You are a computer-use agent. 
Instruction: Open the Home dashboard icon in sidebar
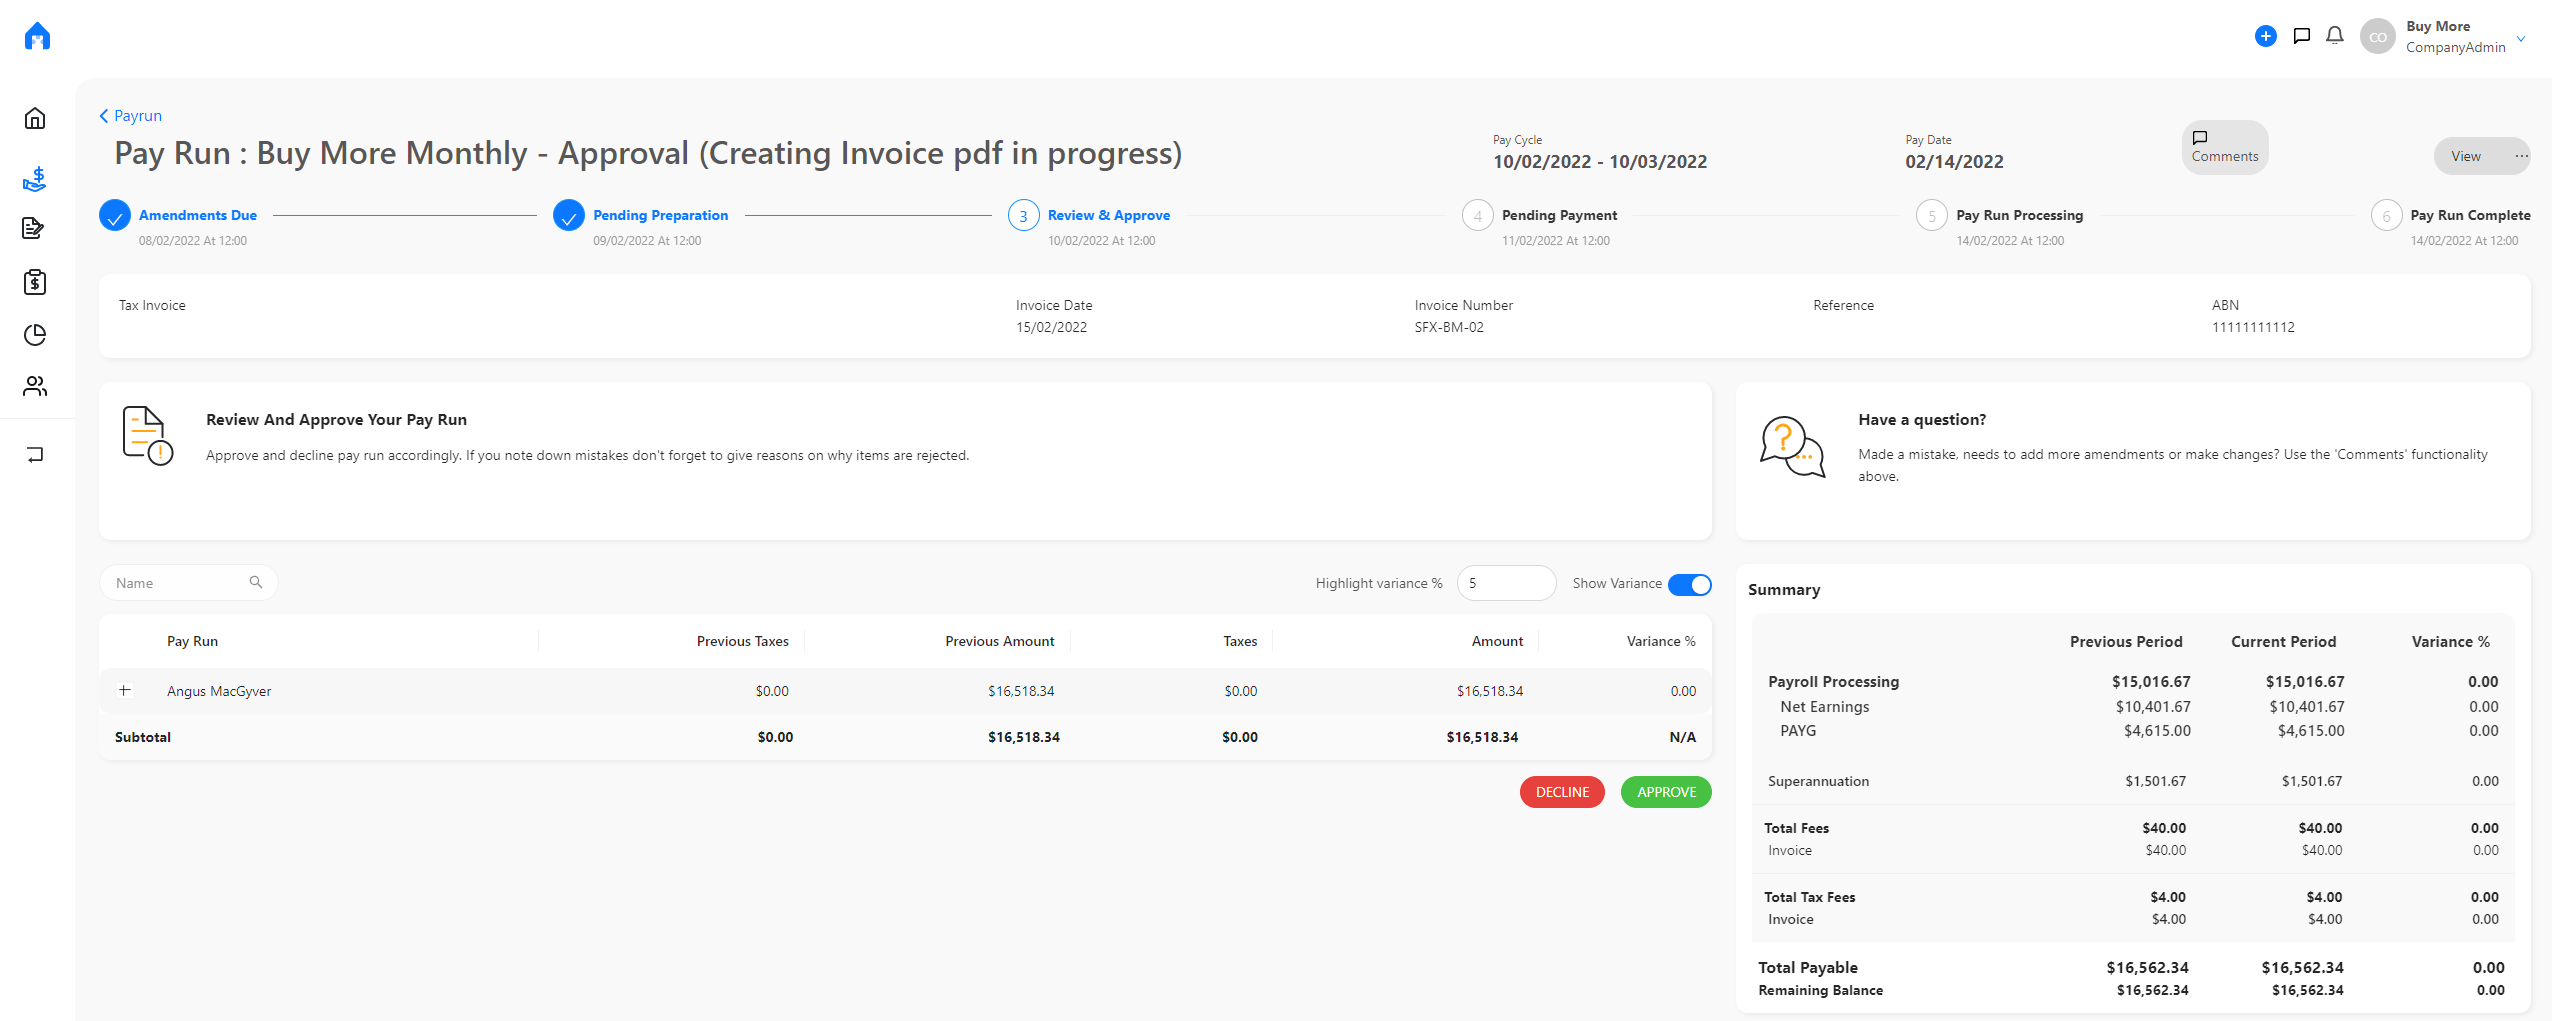click(x=35, y=118)
